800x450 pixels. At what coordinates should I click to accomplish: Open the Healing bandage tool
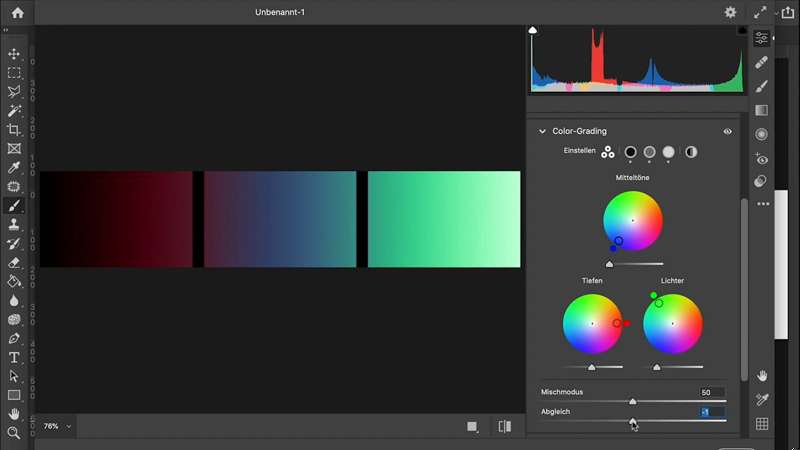(762, 62)
